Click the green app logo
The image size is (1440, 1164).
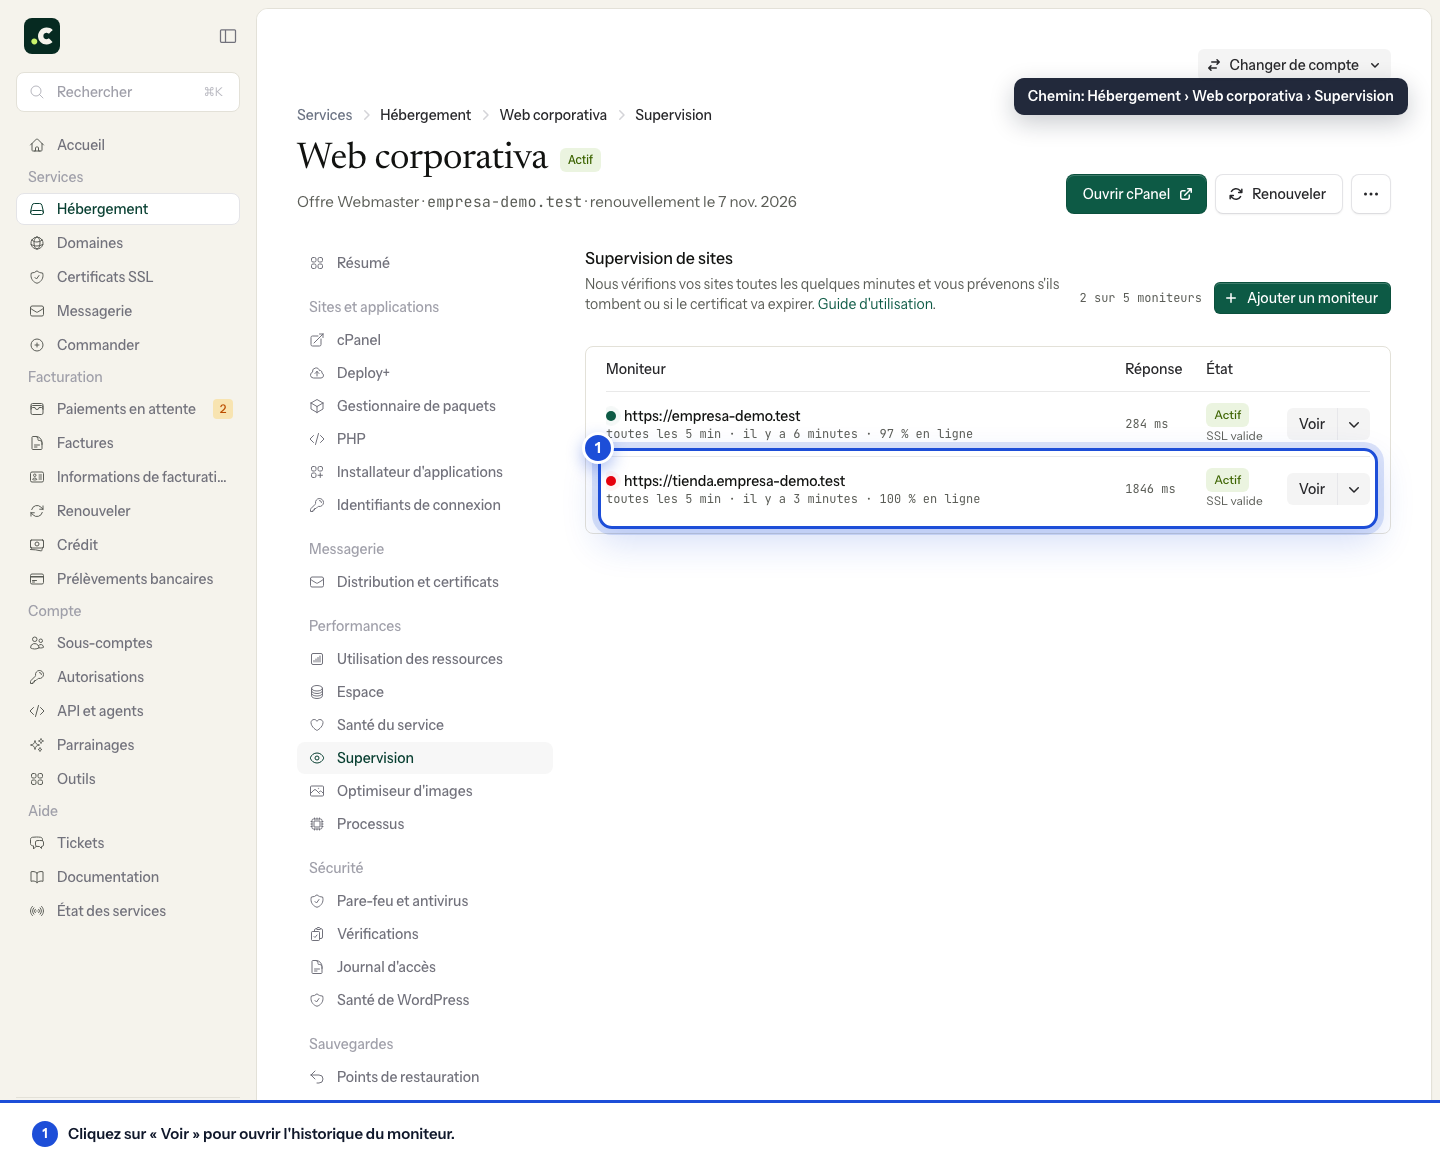pyautogui.click(x=42, y=36)
